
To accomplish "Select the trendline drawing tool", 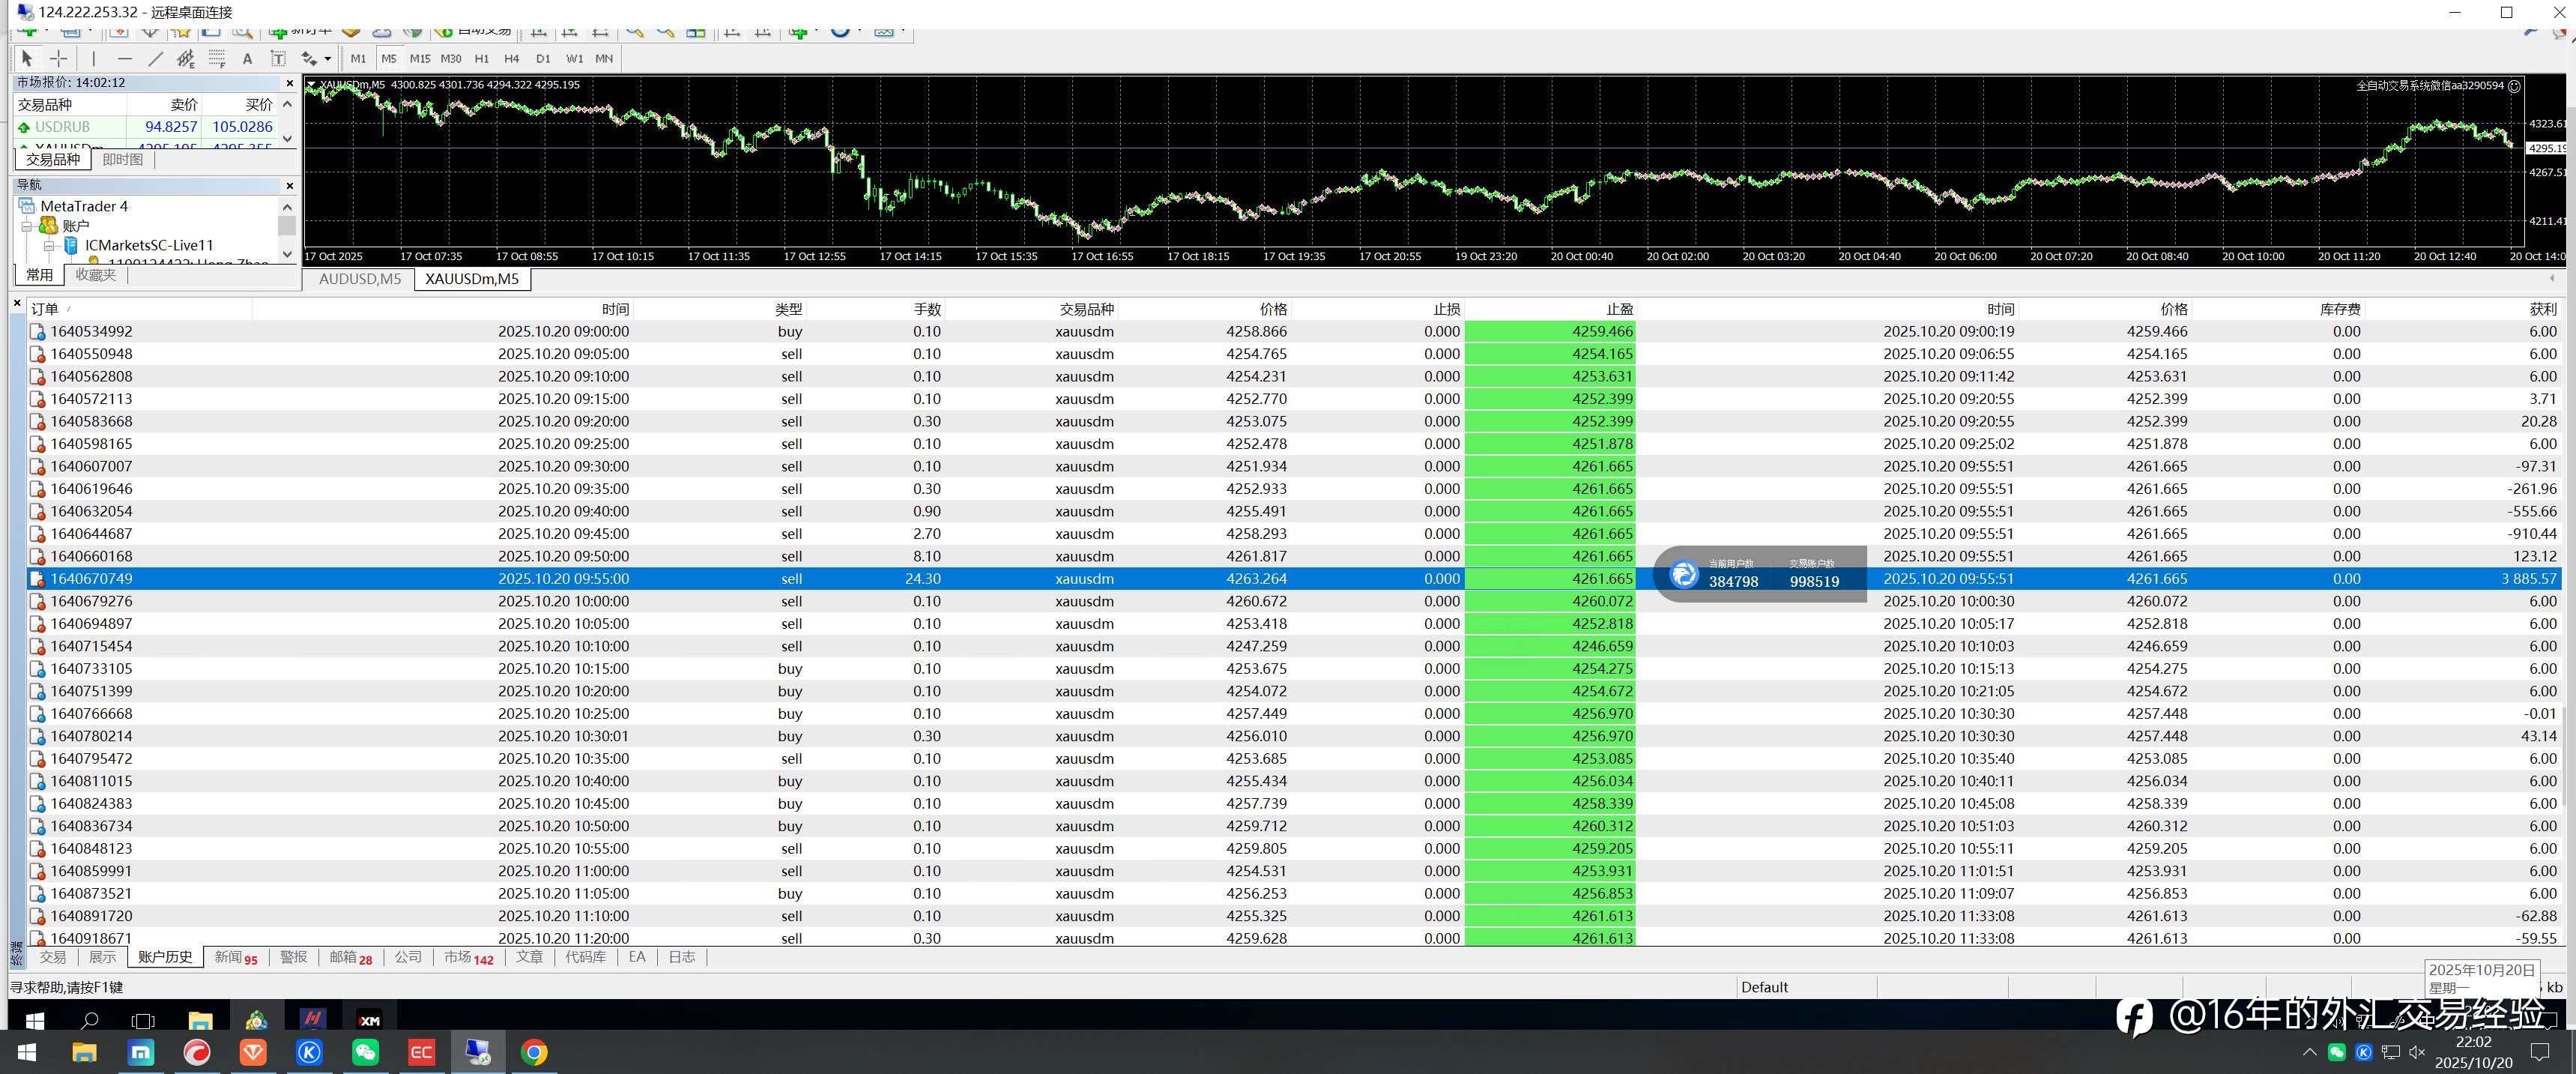I will [155, 59].
